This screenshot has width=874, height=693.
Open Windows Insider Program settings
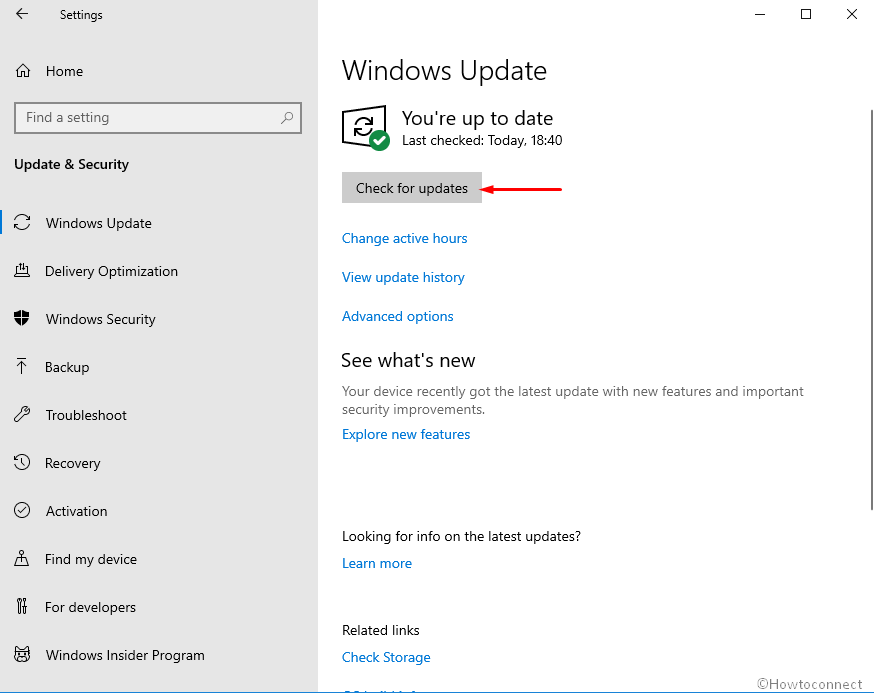tap(125, 655)
